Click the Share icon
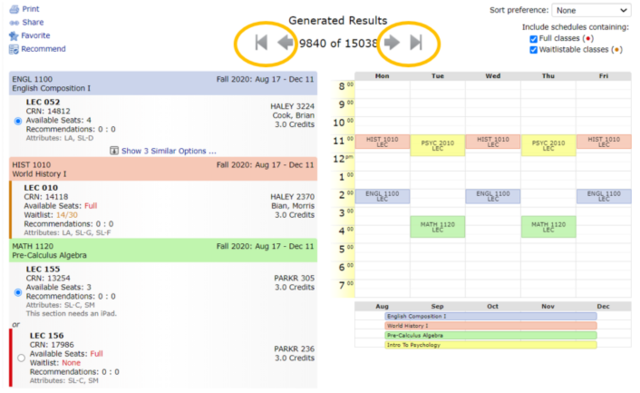This screenshot has height=393, width=640. 14,22
